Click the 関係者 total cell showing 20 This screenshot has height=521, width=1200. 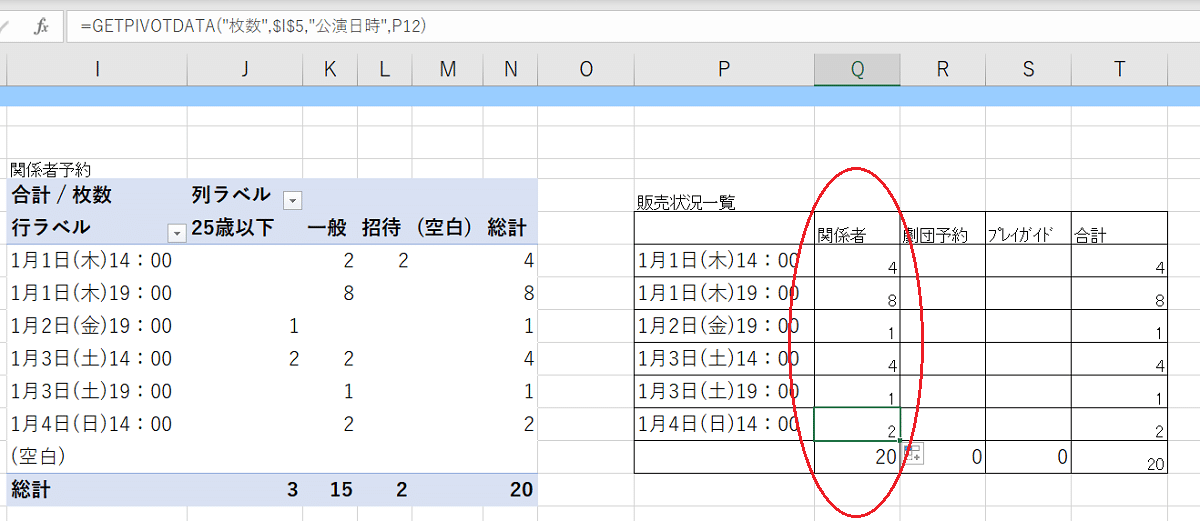pyautogui.click(x=857, y=457)
